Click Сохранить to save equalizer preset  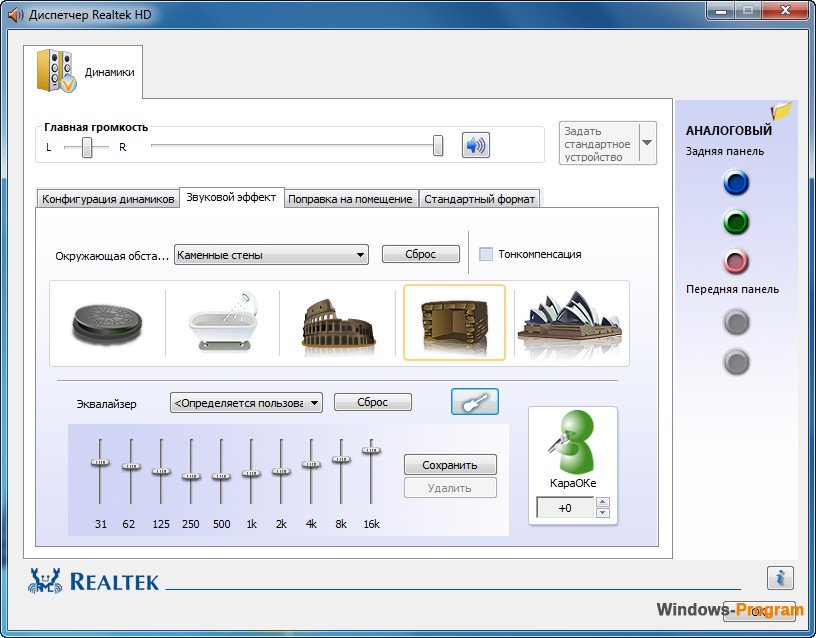point(450,465)
